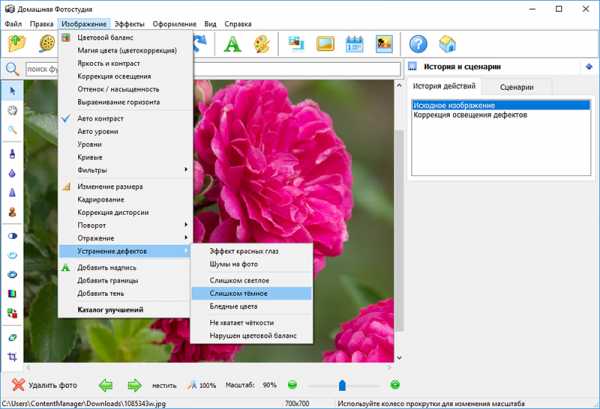Switch to the Сценарии tab
The image size is (600, 409).
tap(517, 87)
